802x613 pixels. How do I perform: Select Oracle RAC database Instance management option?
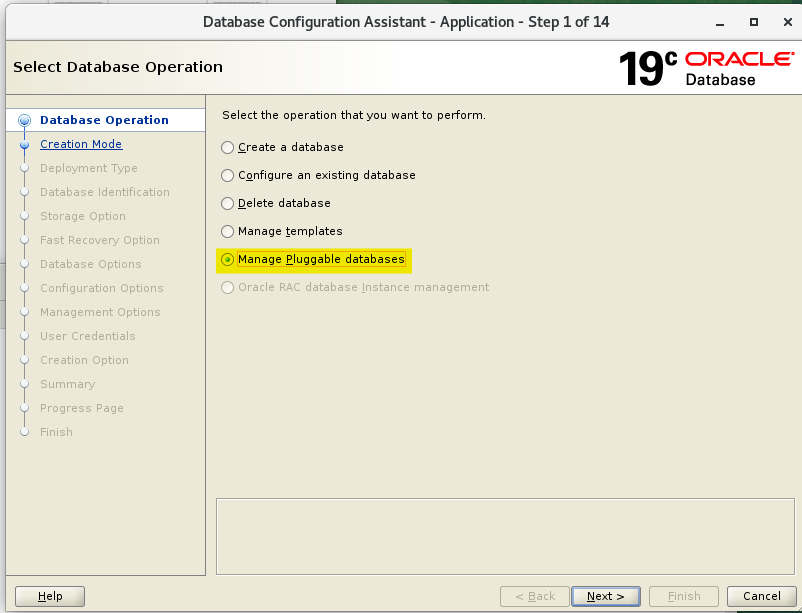[x=355, y=288]
